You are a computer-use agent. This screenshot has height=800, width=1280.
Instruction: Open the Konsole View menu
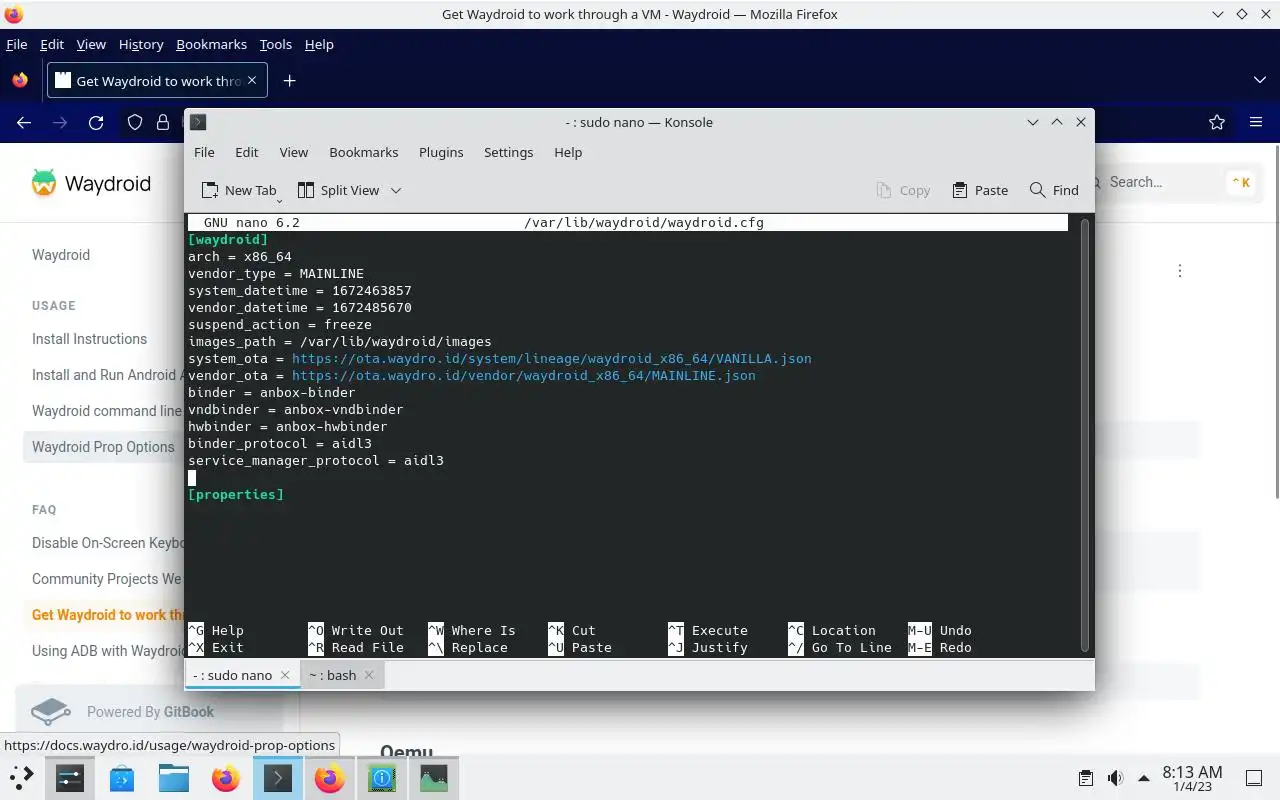click(x=294, y=152)
